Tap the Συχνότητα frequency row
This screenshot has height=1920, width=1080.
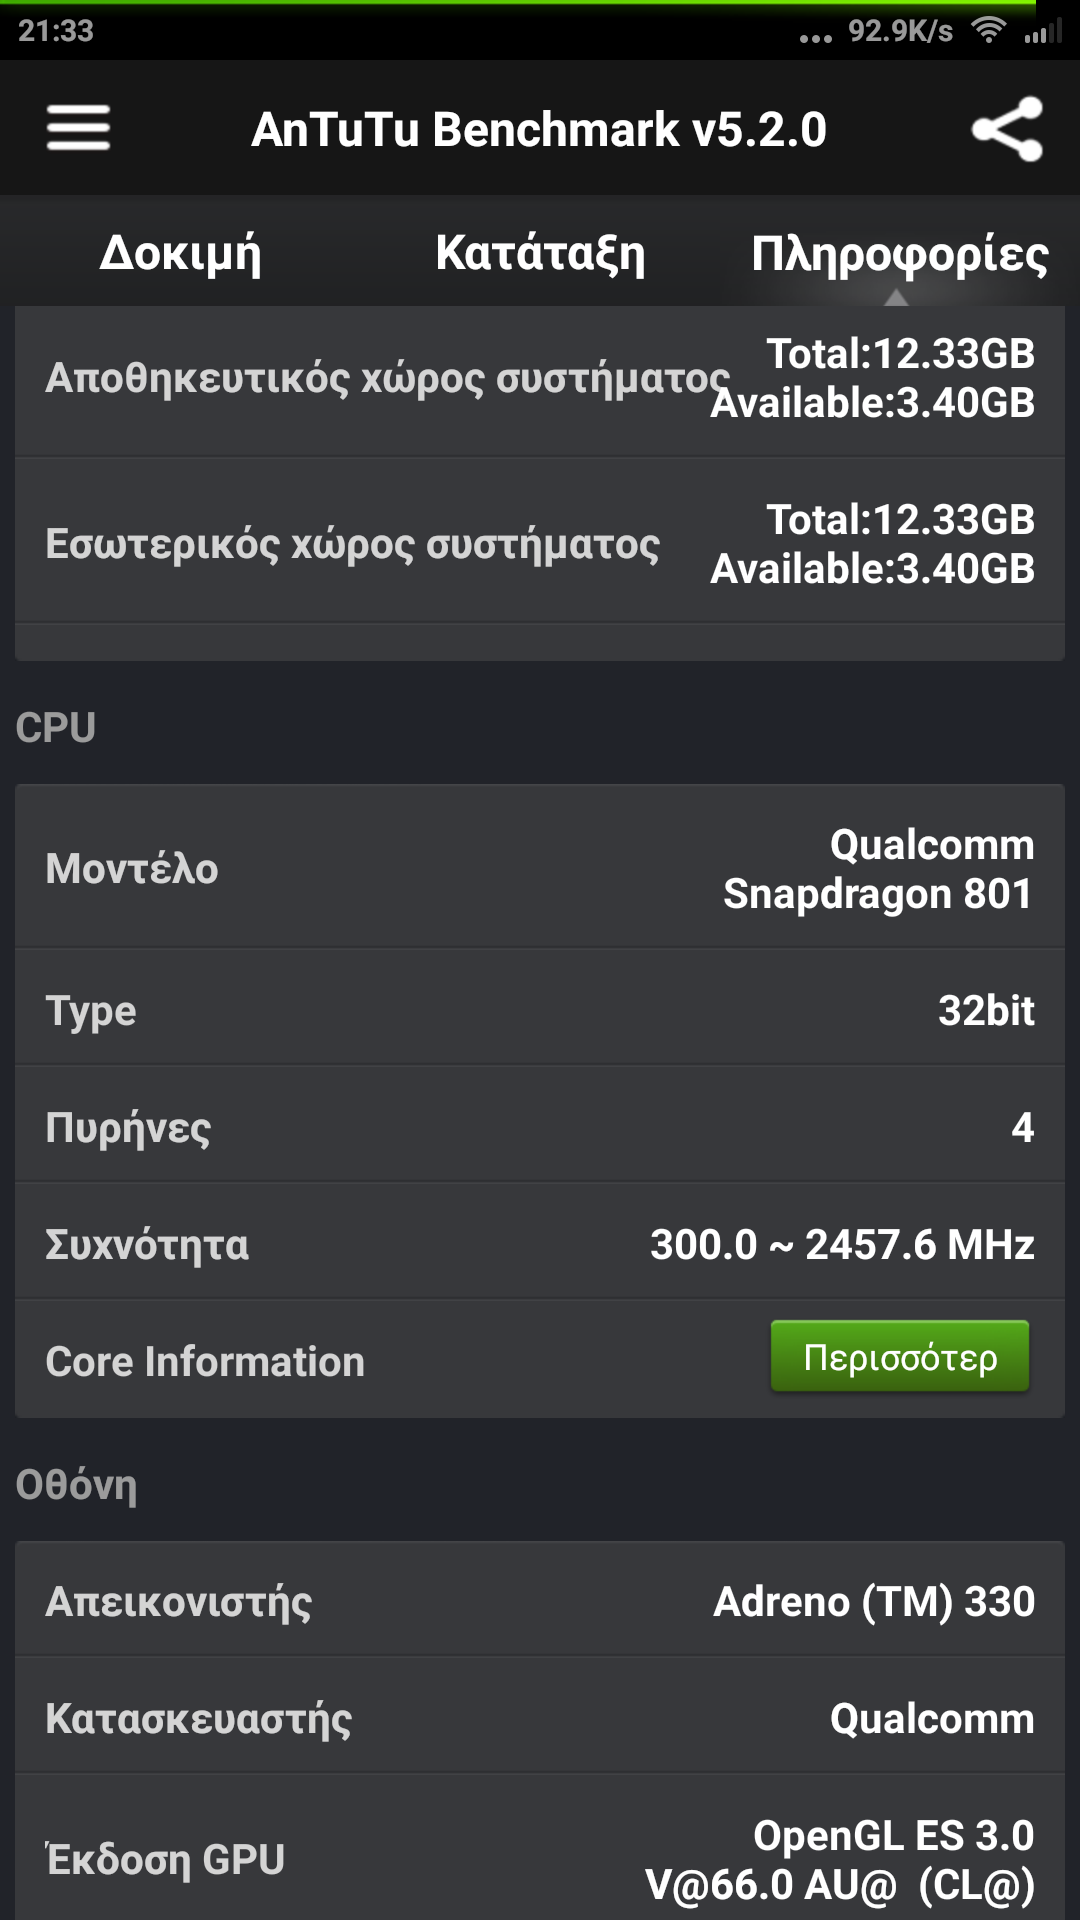point(540,1244)
